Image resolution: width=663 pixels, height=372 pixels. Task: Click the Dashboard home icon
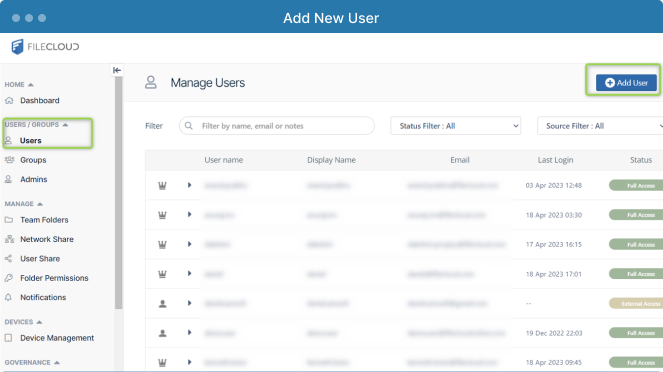9,101
